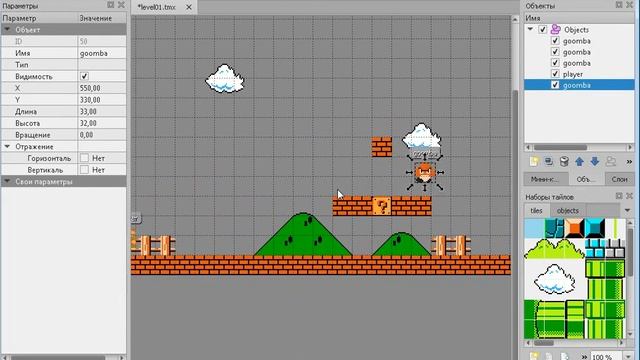Edit the Длина value 33,00

point(102,111)
